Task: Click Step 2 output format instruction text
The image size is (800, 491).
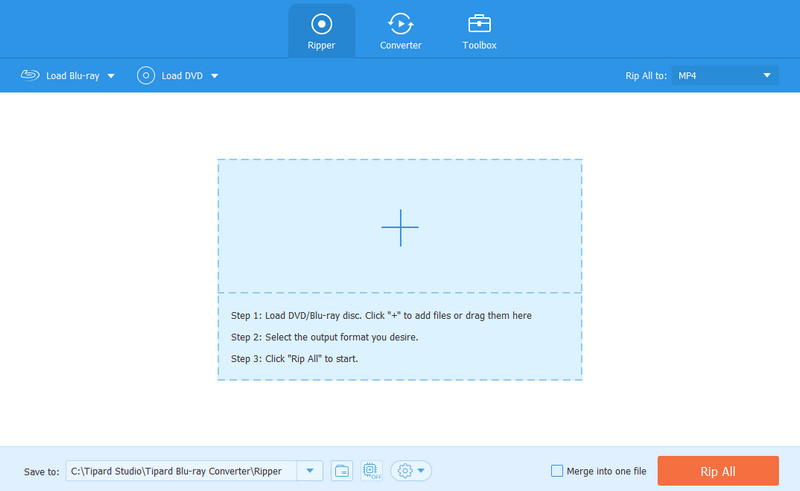Action: click(324, 337)
